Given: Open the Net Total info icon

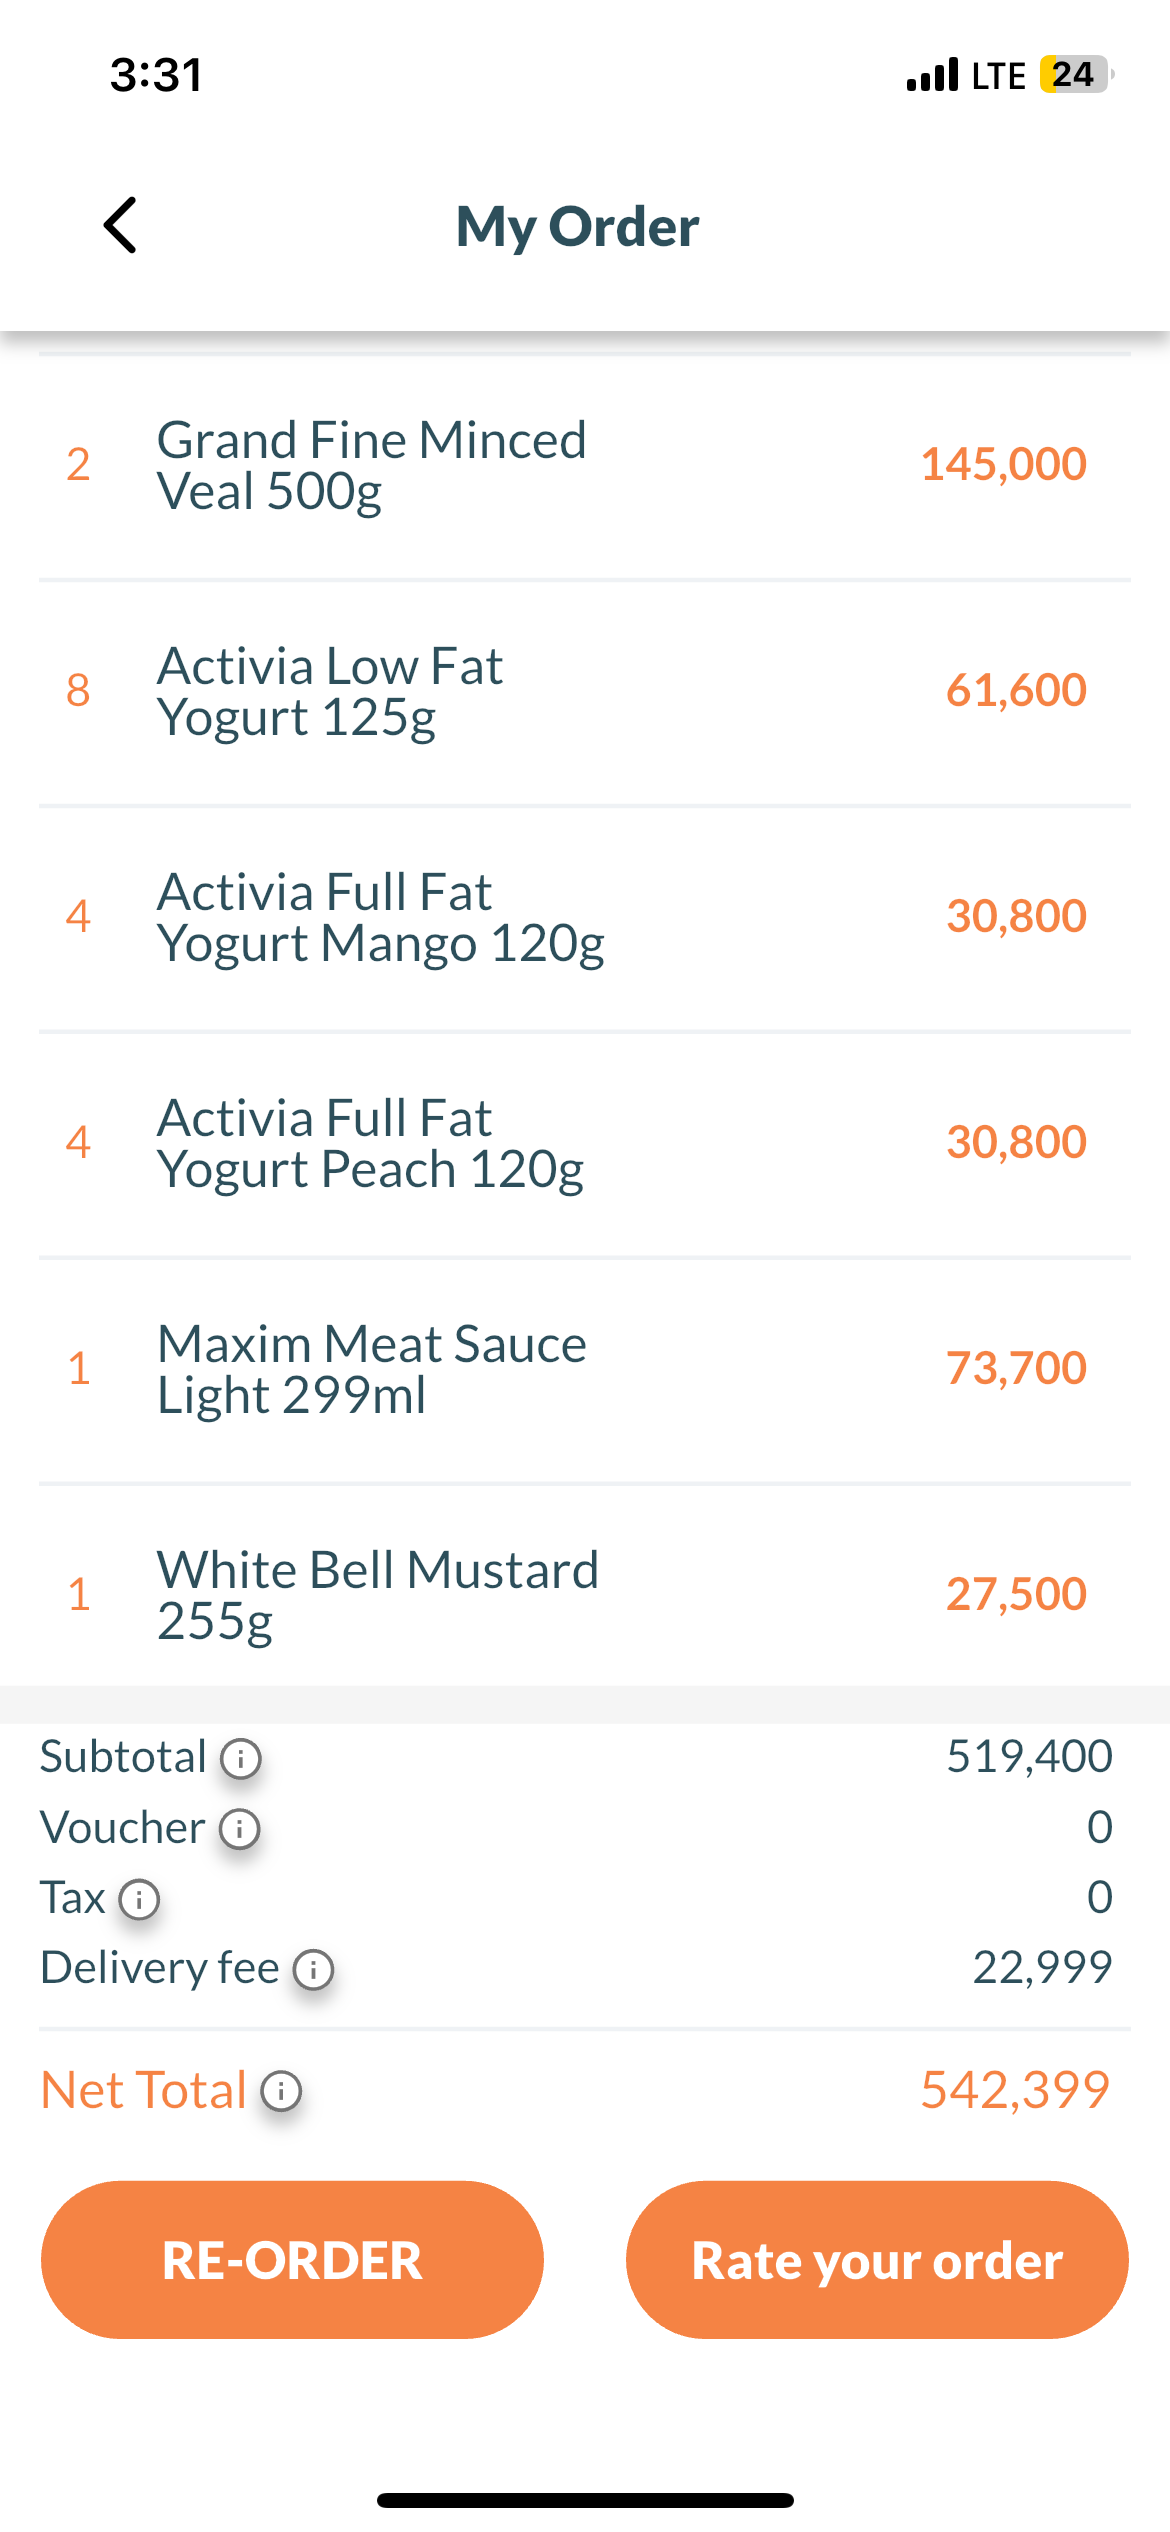Looking at the screenshot, I should (x=281, y=2091).
